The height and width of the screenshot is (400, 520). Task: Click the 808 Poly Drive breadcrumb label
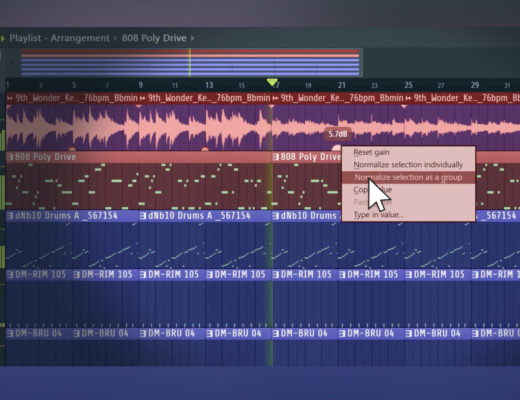[154, 38]
